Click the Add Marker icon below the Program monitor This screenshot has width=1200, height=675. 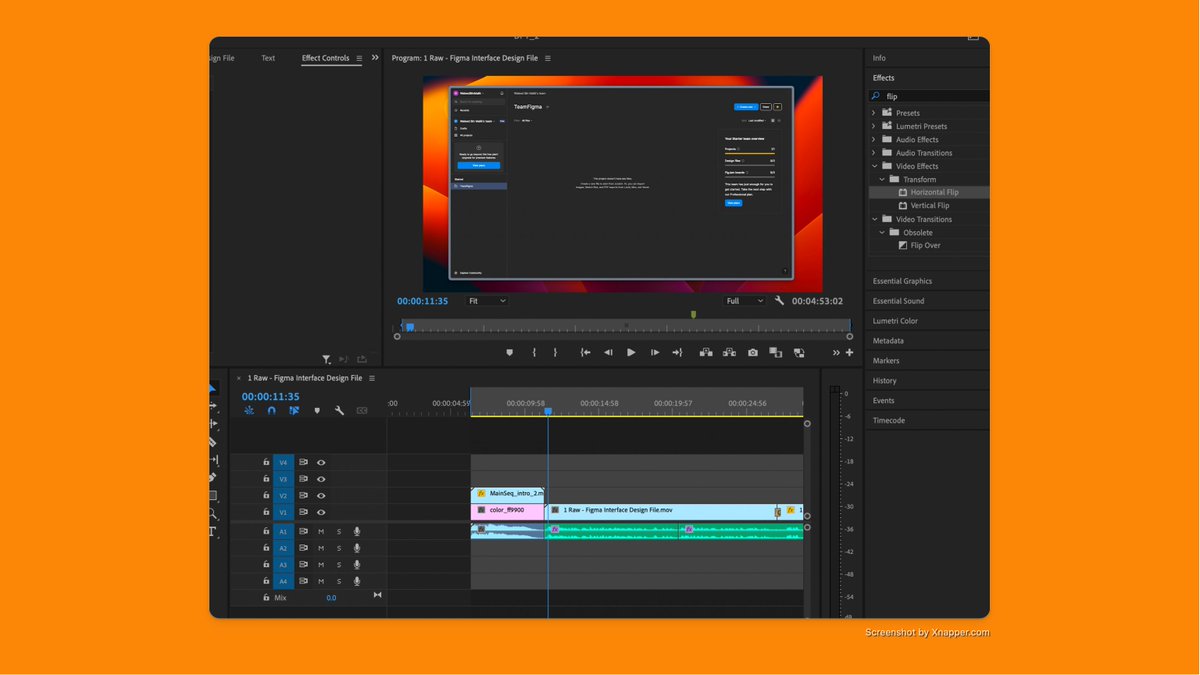pos(510,352)
